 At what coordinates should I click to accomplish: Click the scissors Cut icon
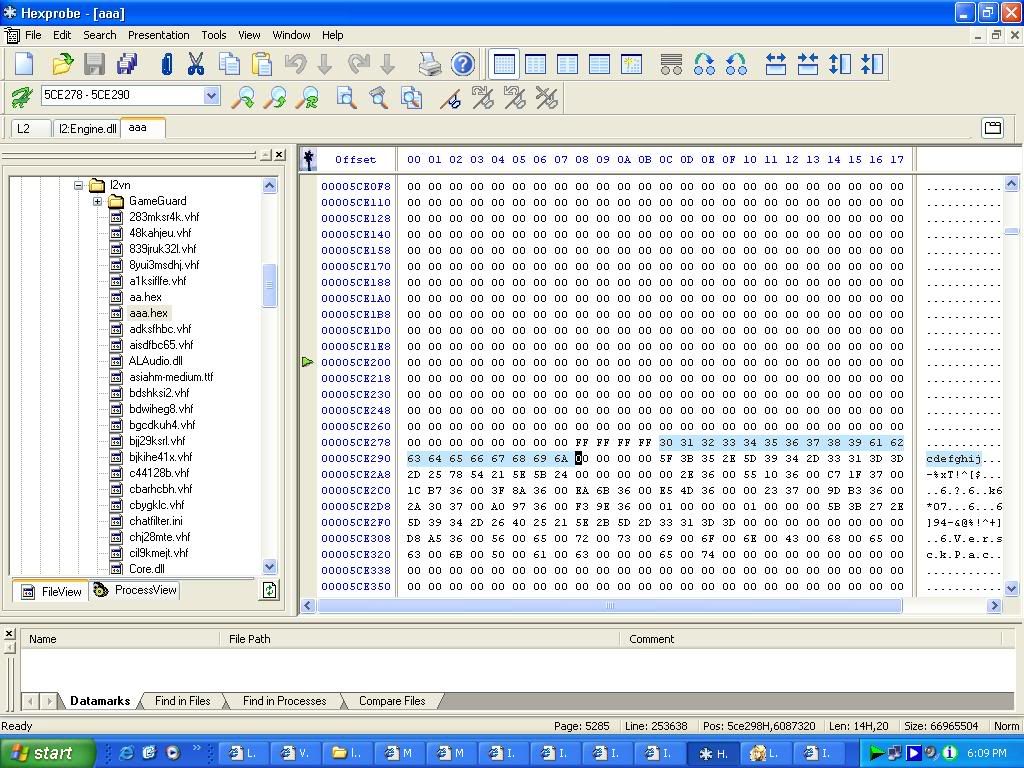(x=196, y=64)
